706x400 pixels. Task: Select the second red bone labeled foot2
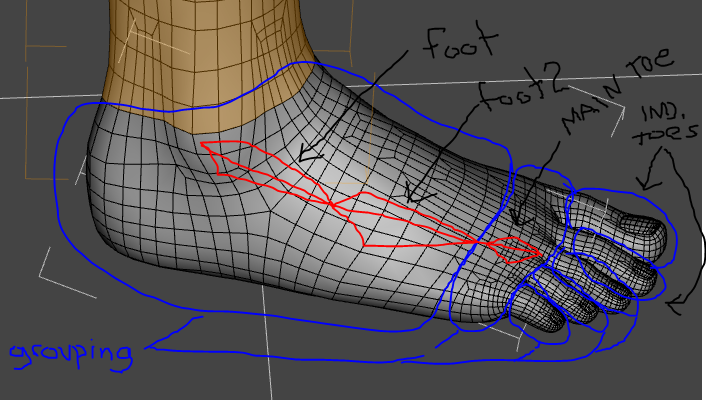[400, 222]
